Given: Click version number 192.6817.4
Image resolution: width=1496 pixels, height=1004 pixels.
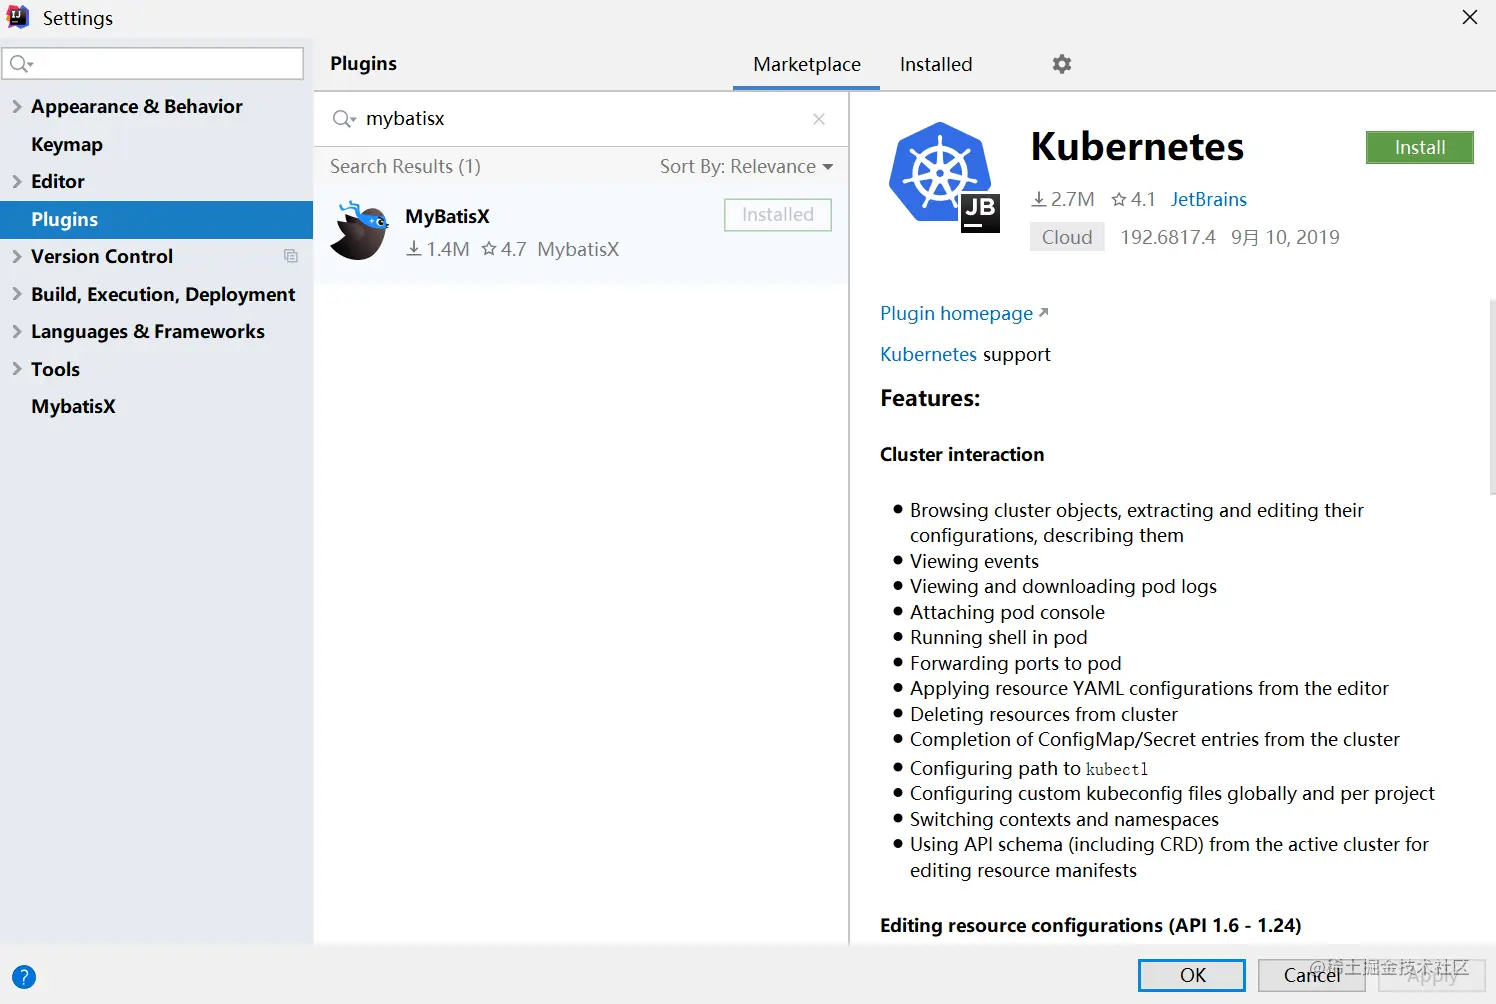Looking at the screenshot, I should [1167, 237].
